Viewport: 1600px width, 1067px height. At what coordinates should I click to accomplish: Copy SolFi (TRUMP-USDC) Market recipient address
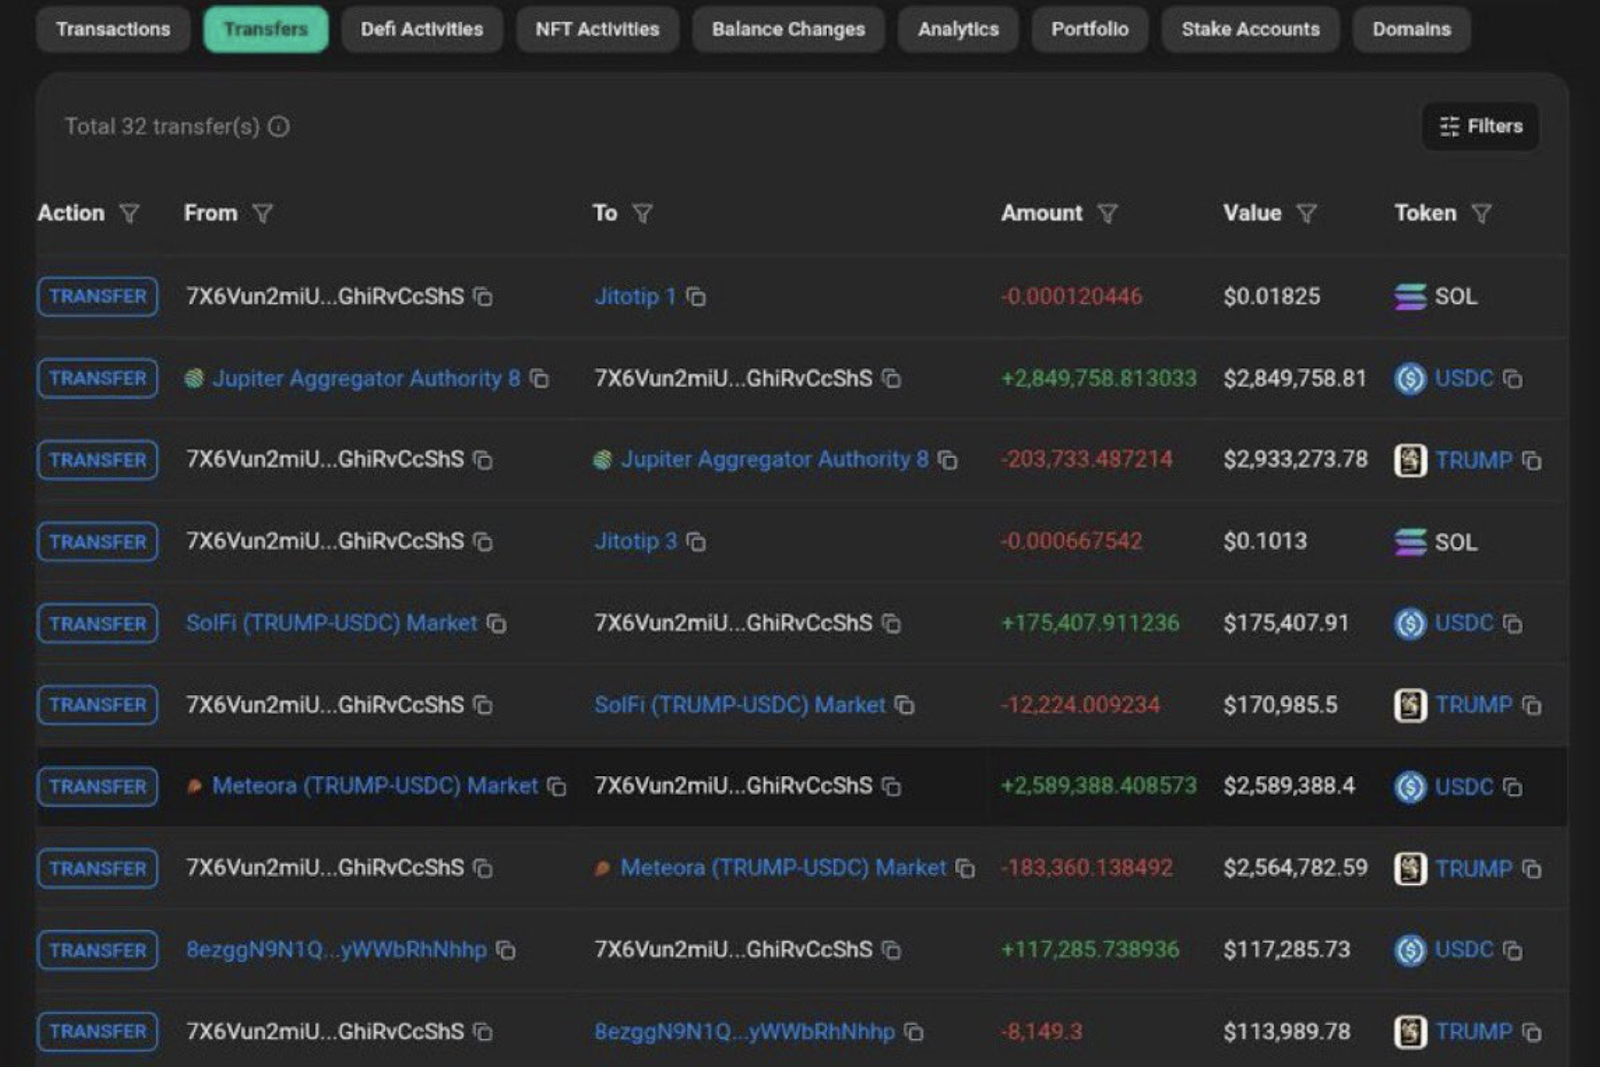tap(904, 706)
